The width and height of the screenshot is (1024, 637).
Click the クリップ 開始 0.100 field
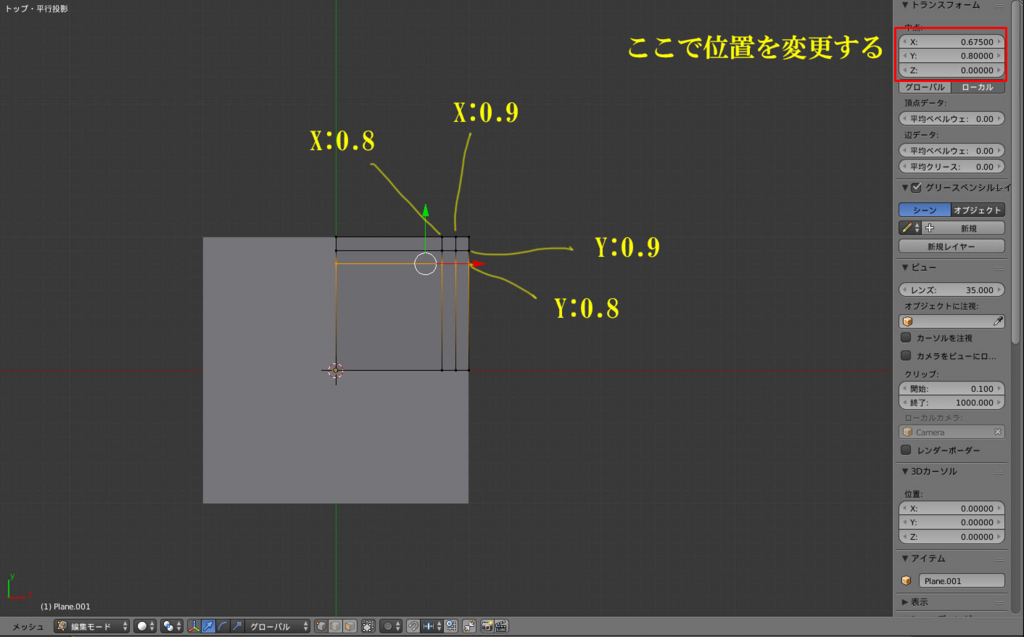(952, 389)
